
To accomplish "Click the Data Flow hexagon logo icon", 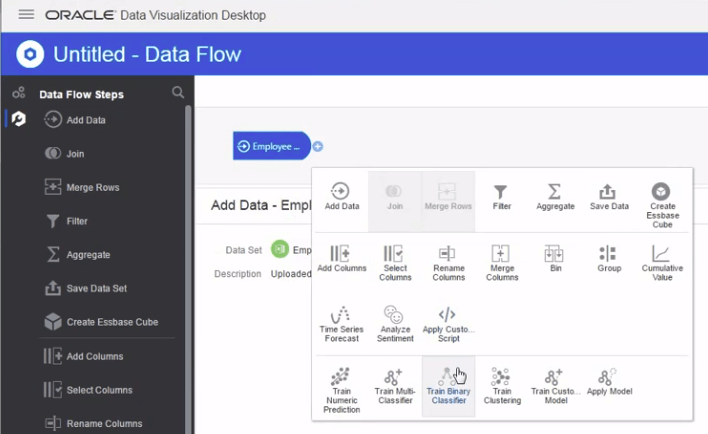I will [30, 54].
